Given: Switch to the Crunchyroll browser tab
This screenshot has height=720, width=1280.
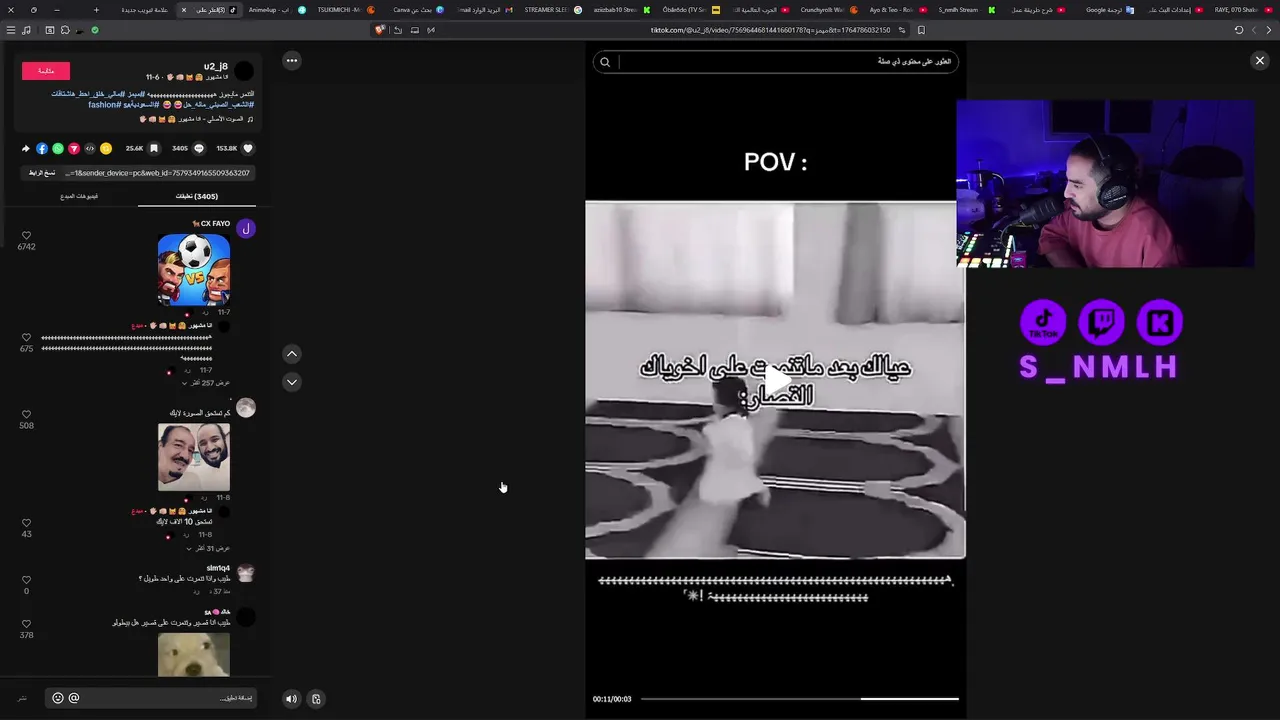Looking at the screenshot, I should click(x=827, y=10).
